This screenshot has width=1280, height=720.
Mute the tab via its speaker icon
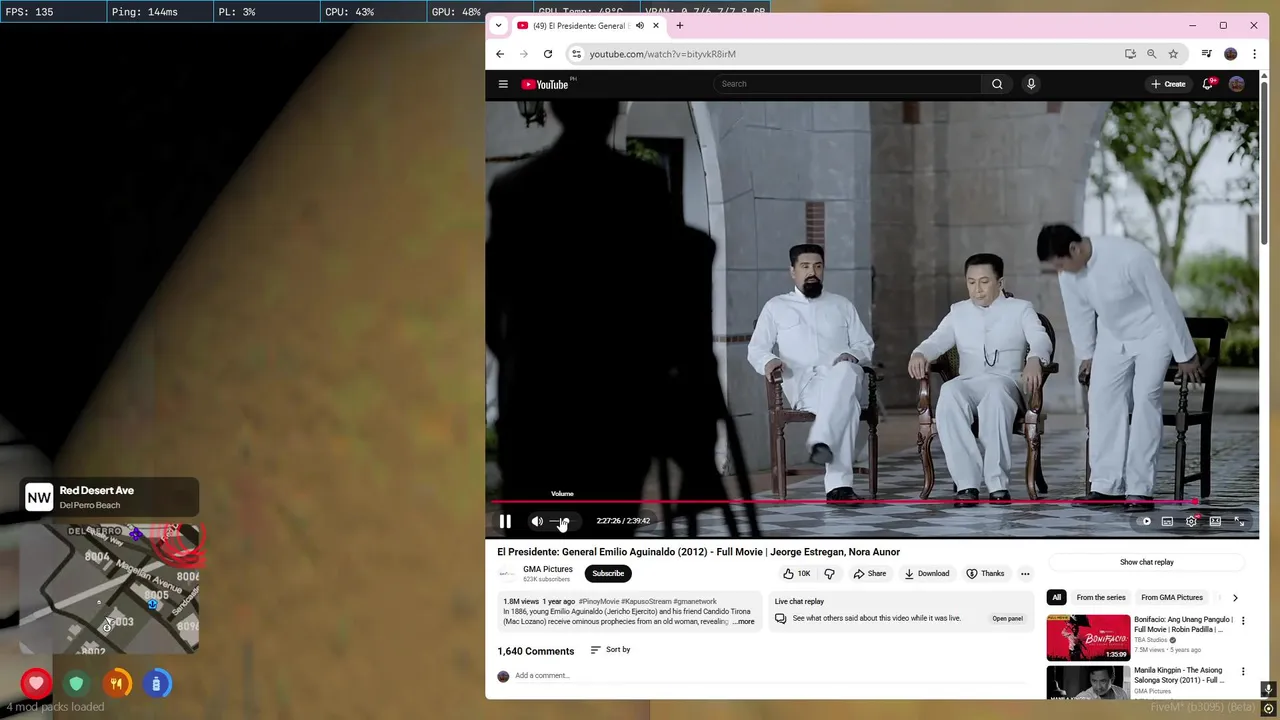point(639,26)
